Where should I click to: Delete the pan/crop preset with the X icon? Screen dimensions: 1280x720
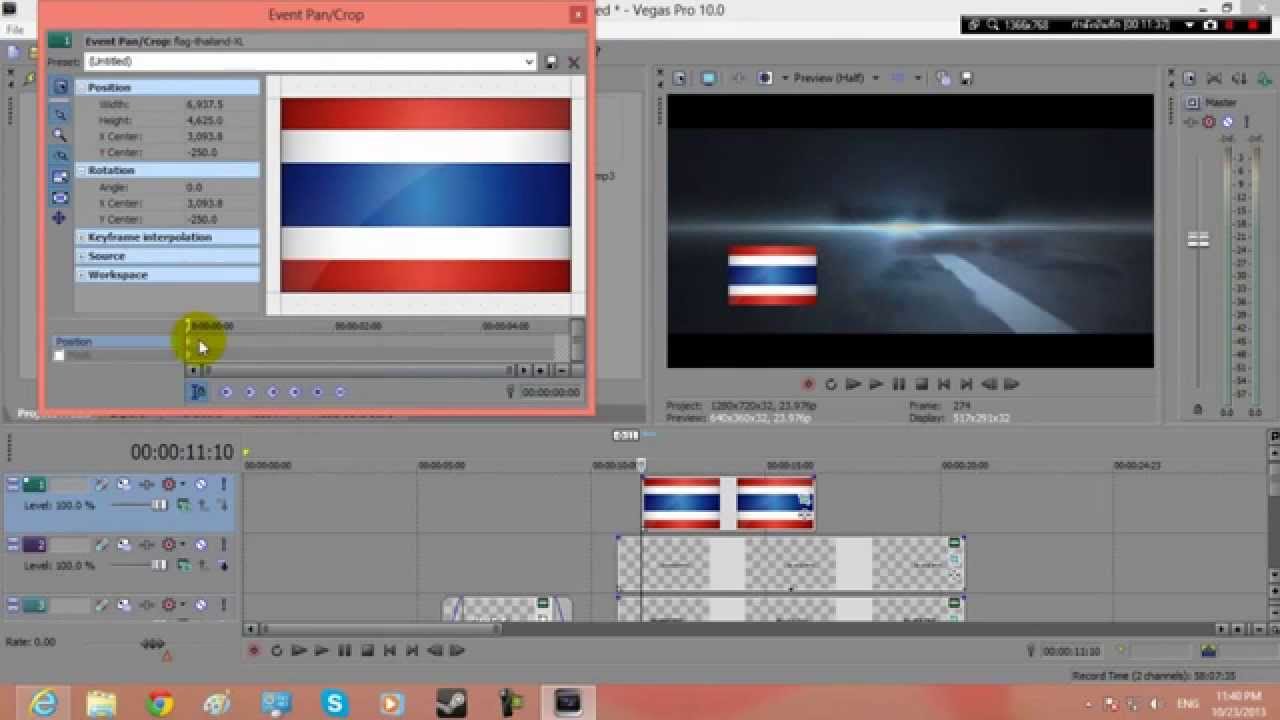click(574, 62)
